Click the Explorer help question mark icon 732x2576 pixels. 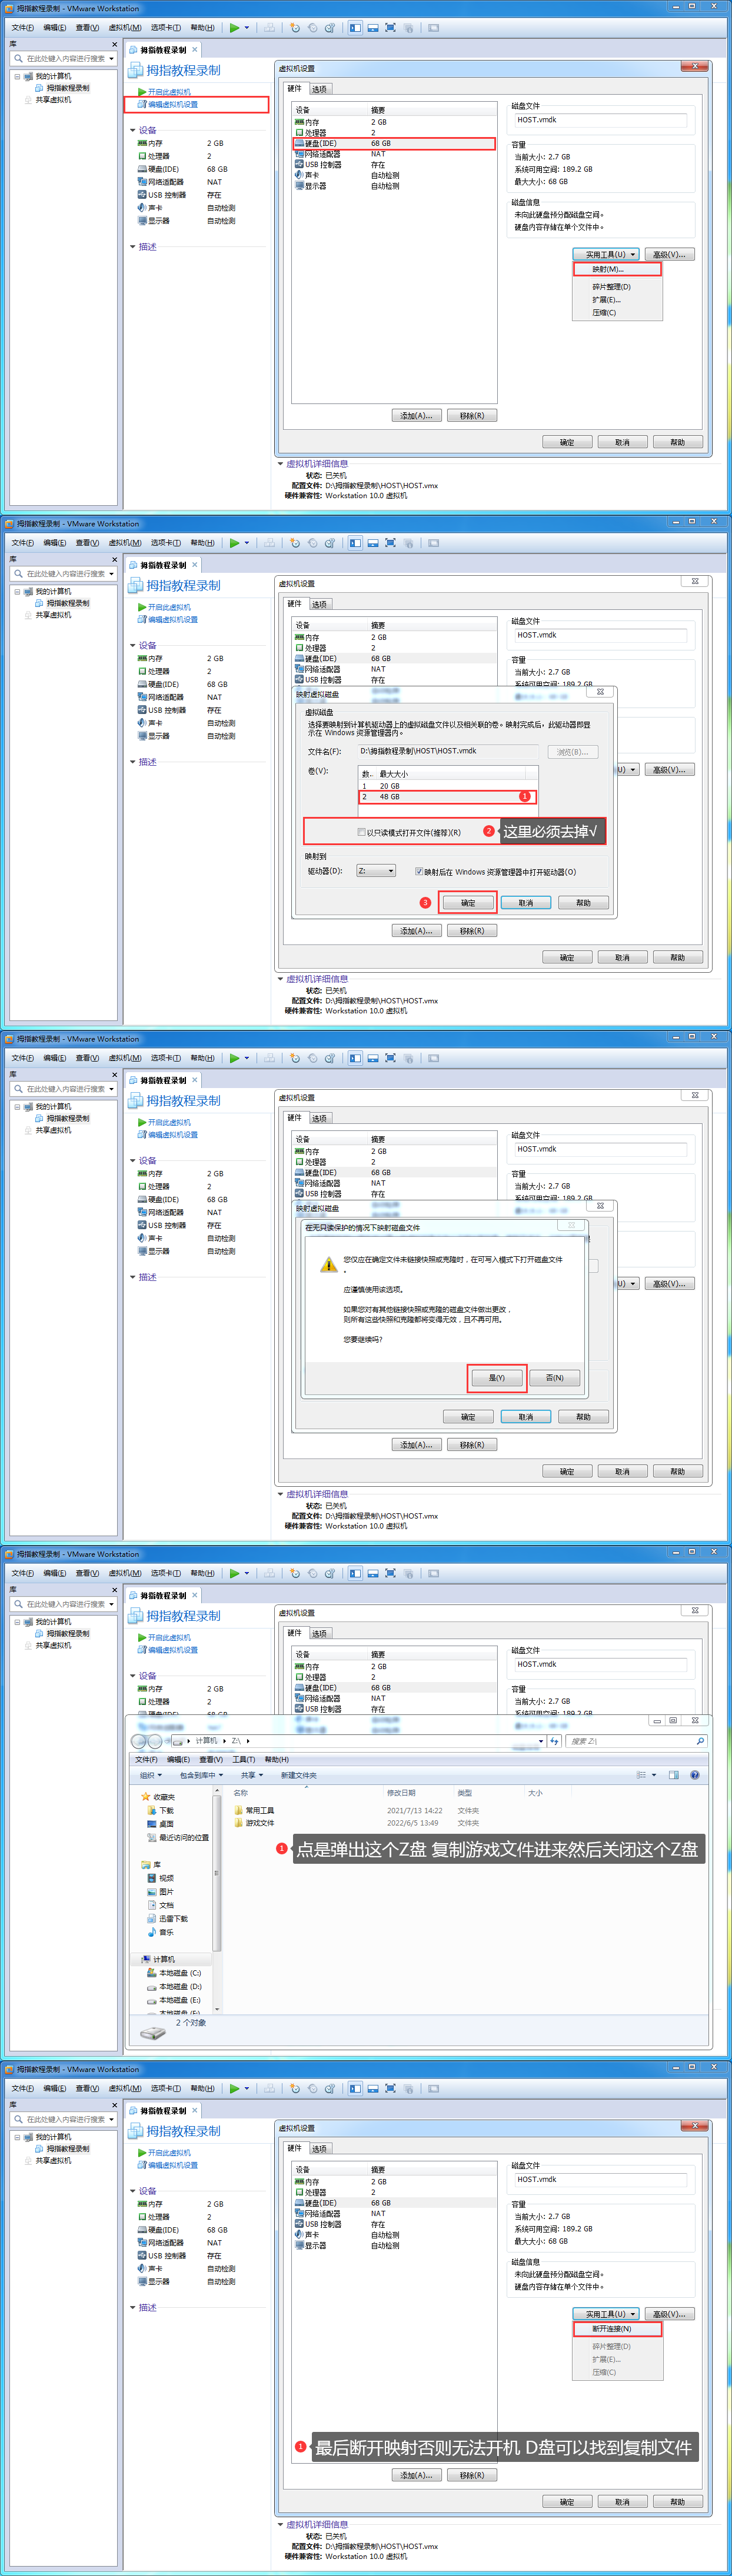click(x=695, y=1775)
